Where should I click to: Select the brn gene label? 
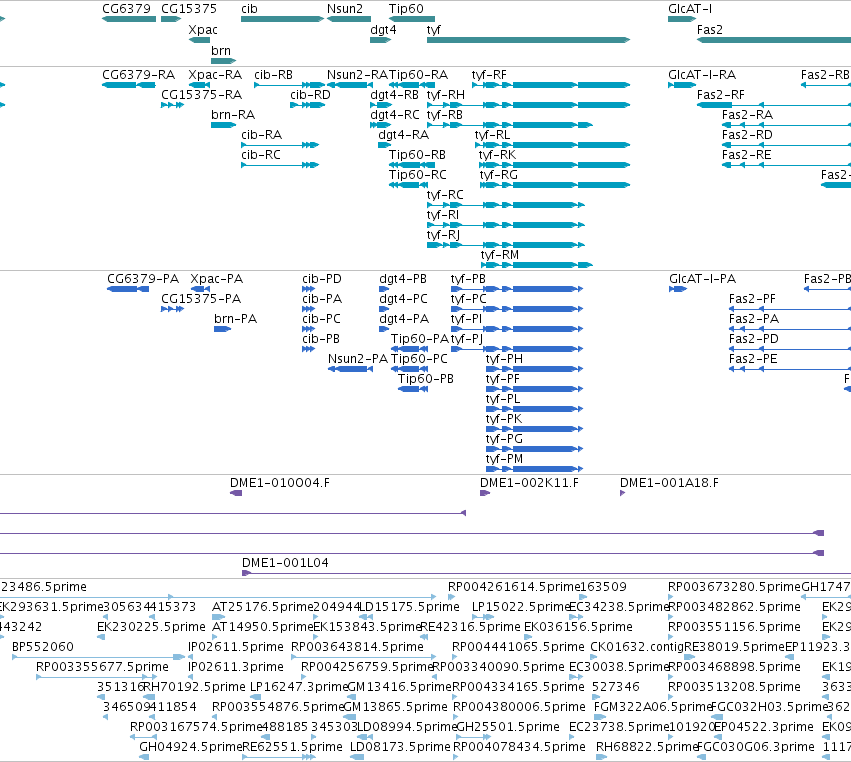point(221,50)
